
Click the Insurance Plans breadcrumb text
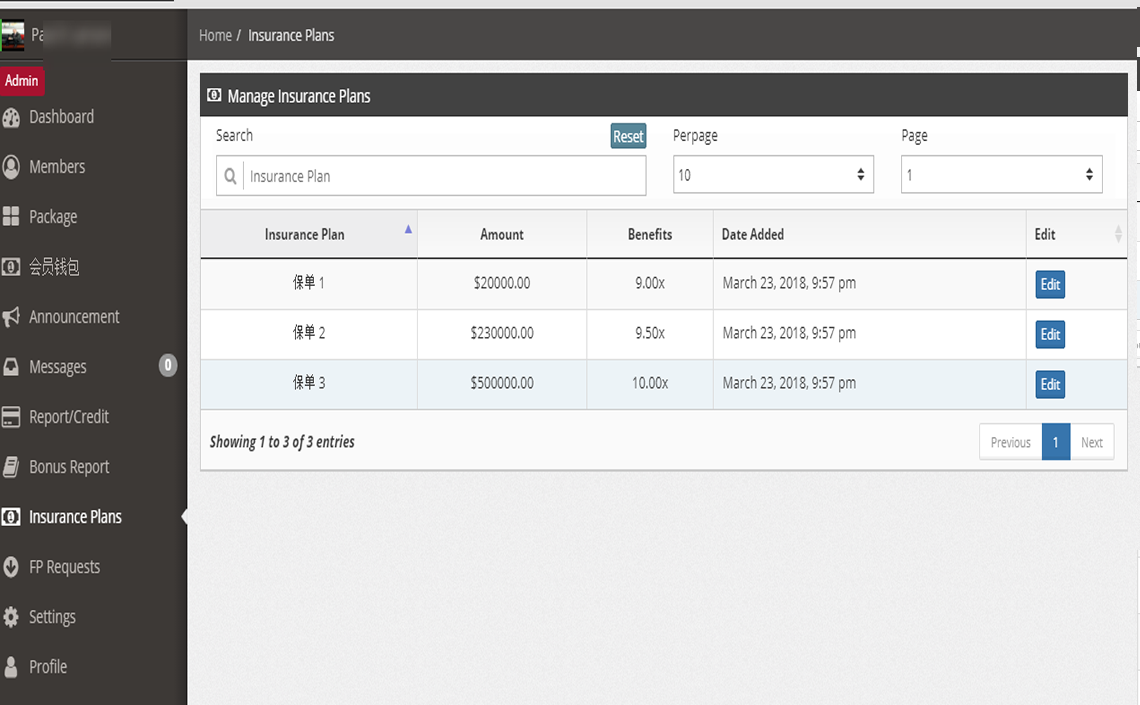[291, 36]
